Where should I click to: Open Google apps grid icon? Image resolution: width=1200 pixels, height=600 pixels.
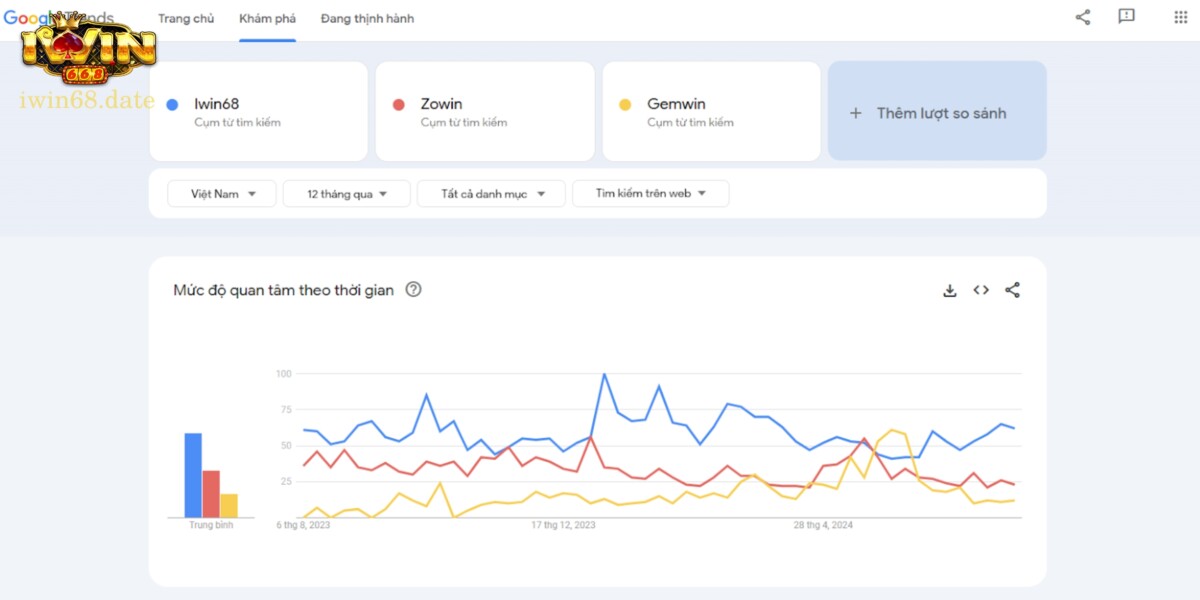tap(1171, 17)
